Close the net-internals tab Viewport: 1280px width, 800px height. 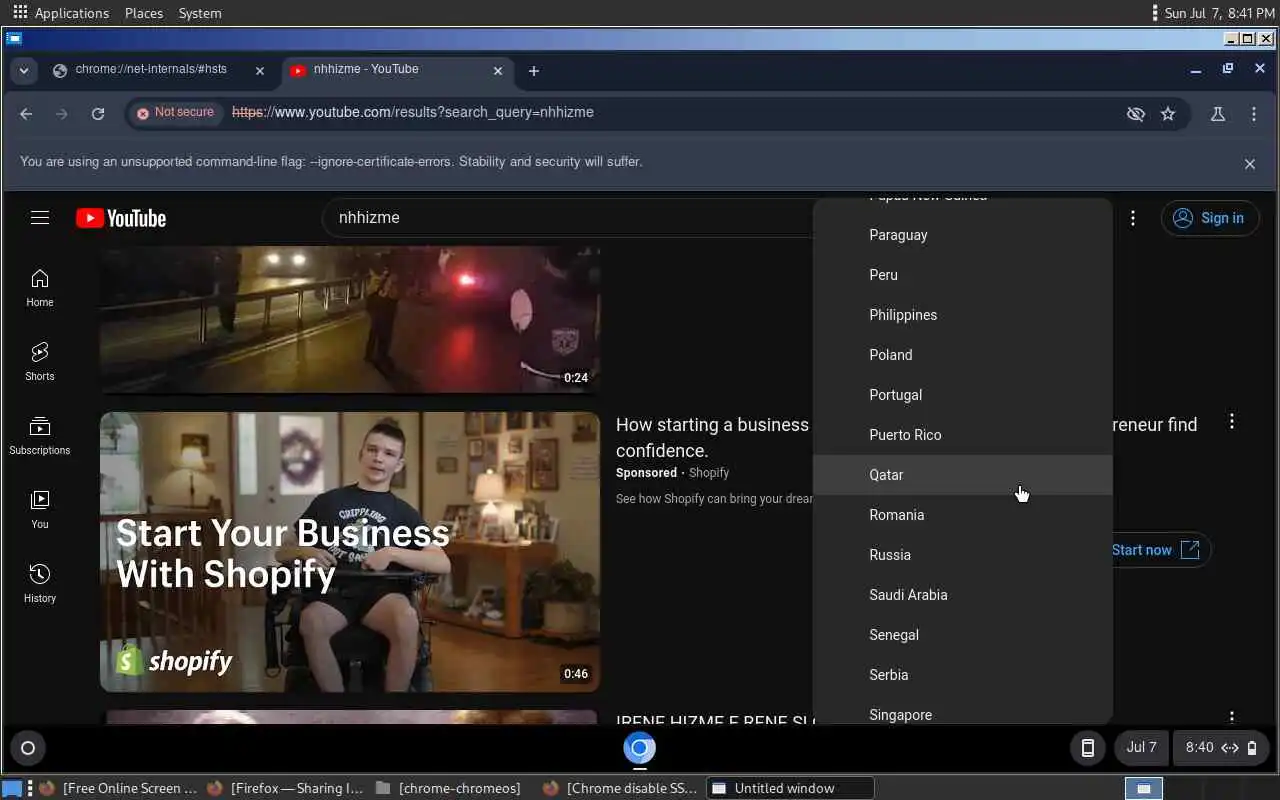(260, 71)
